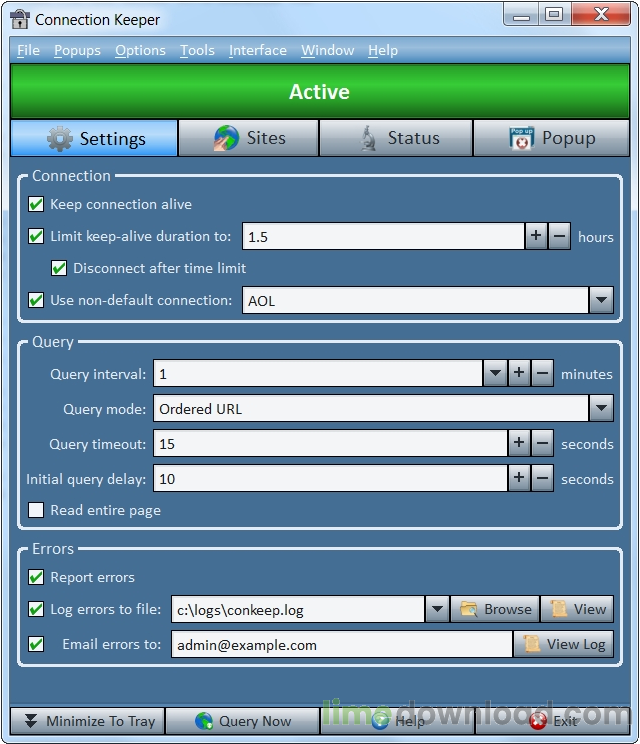This screenshot has height=744, width=640.
Task: Click the View button beside Browse
Action: click(x=577, y=609)
